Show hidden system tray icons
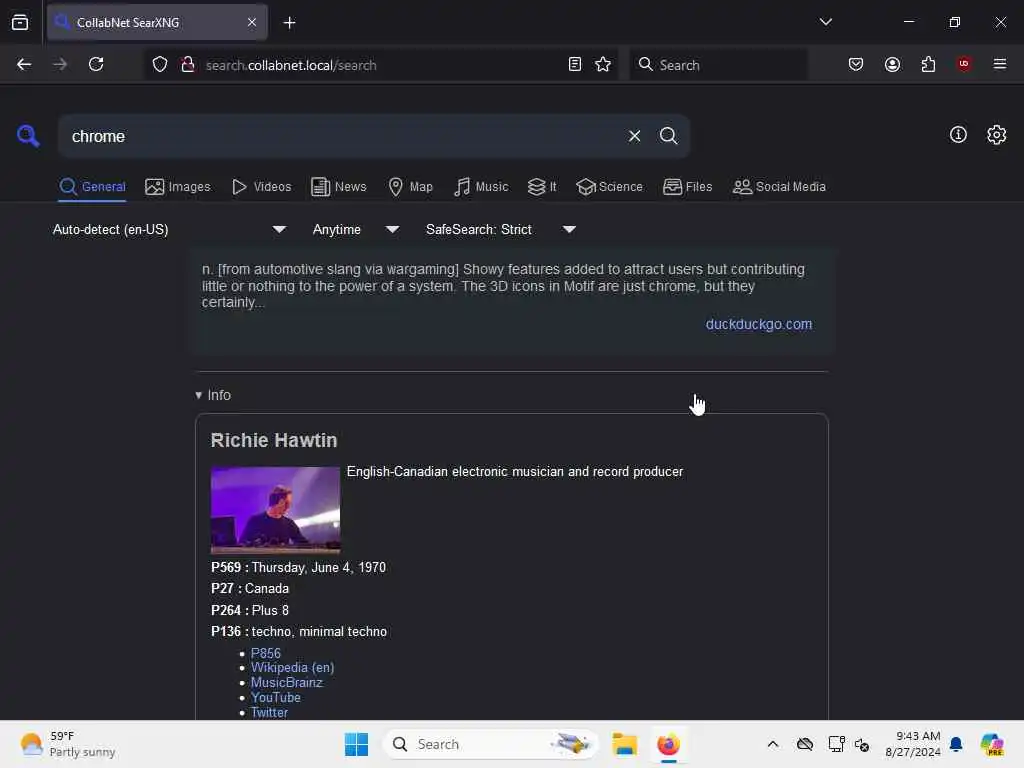Image resolution: width=1024 pixels, height=768 pixels. coord(773,744)
